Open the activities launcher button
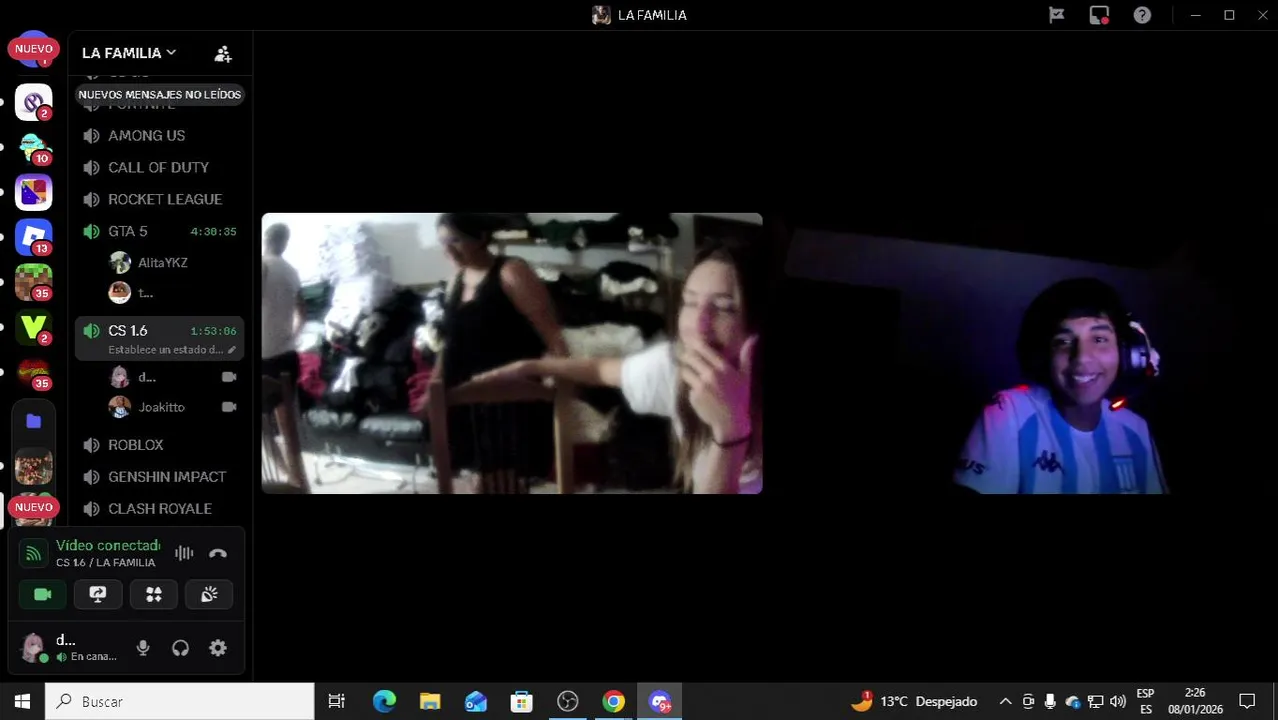 click(154, 594)
